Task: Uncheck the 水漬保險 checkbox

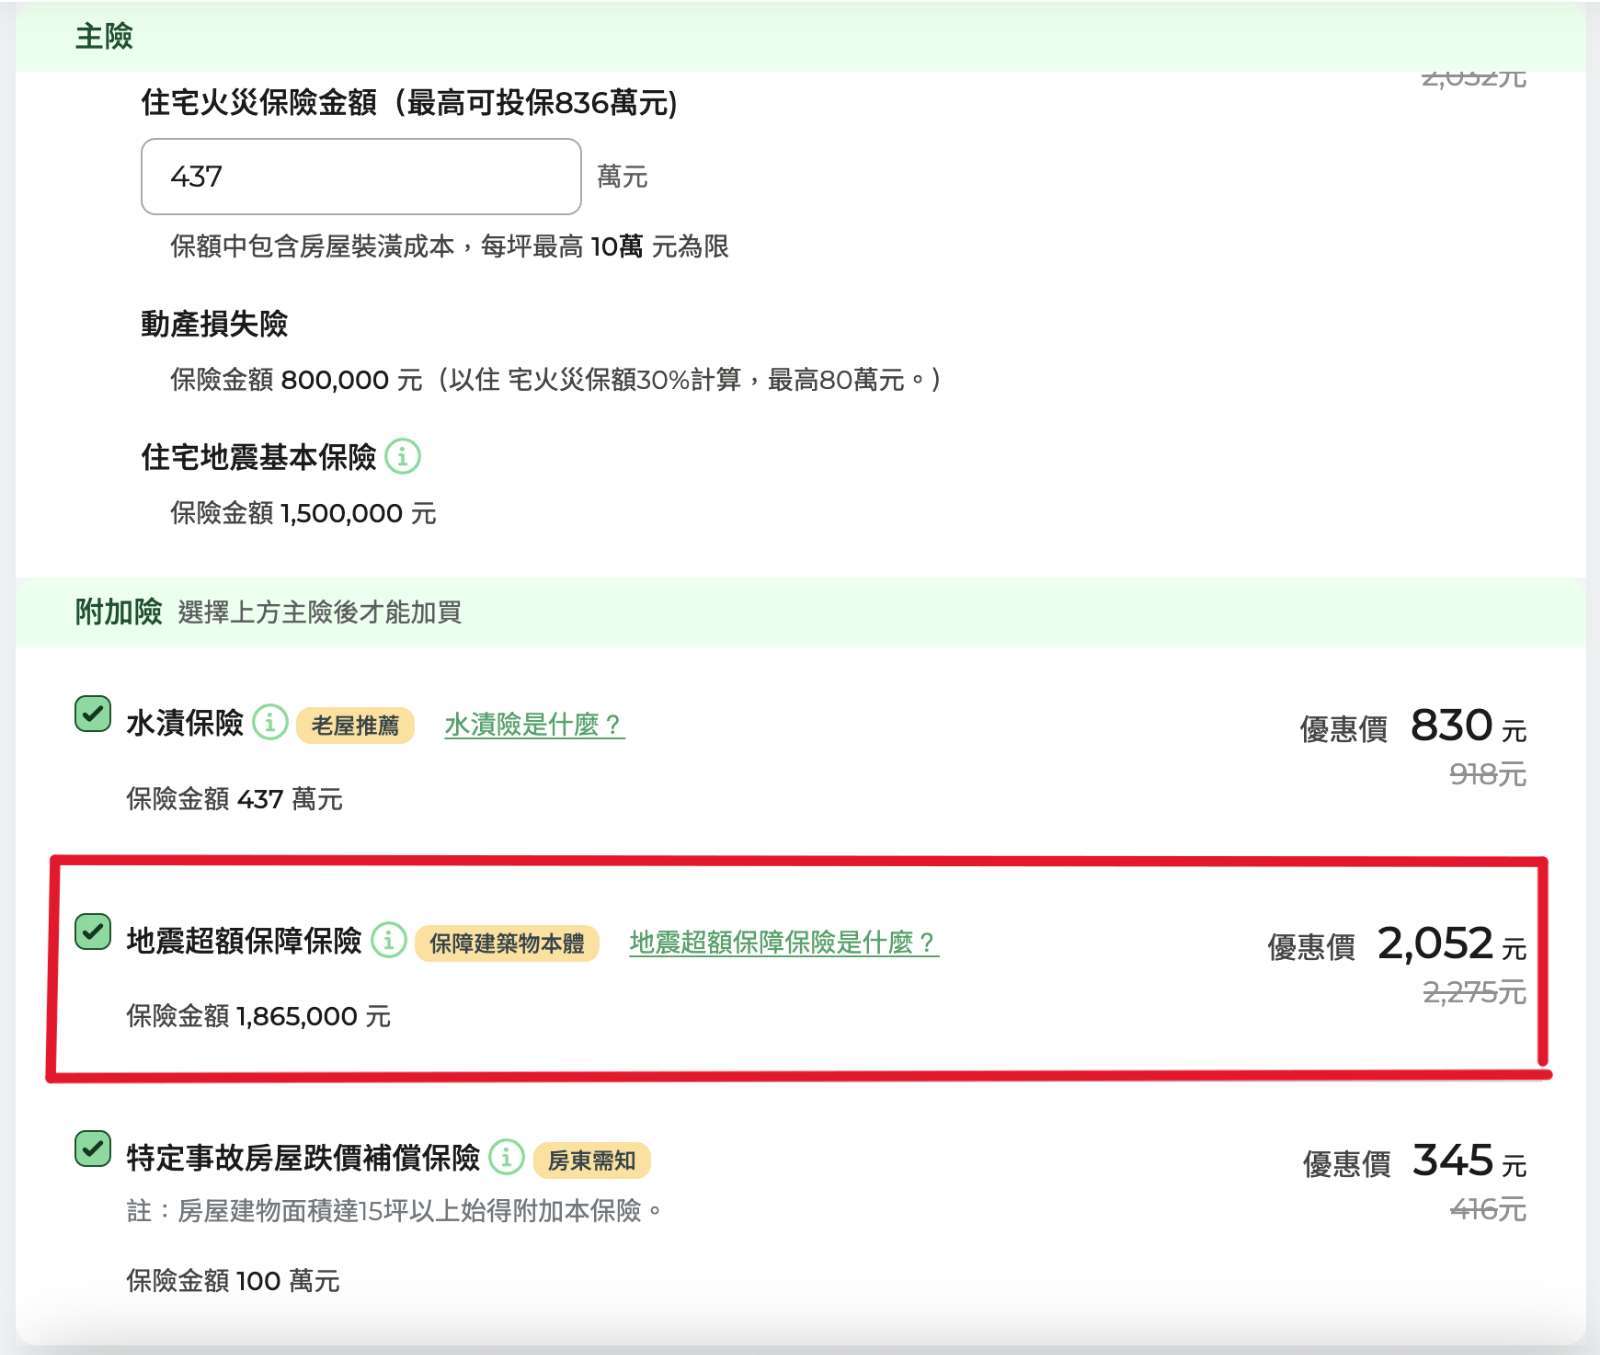Action: 93,715
